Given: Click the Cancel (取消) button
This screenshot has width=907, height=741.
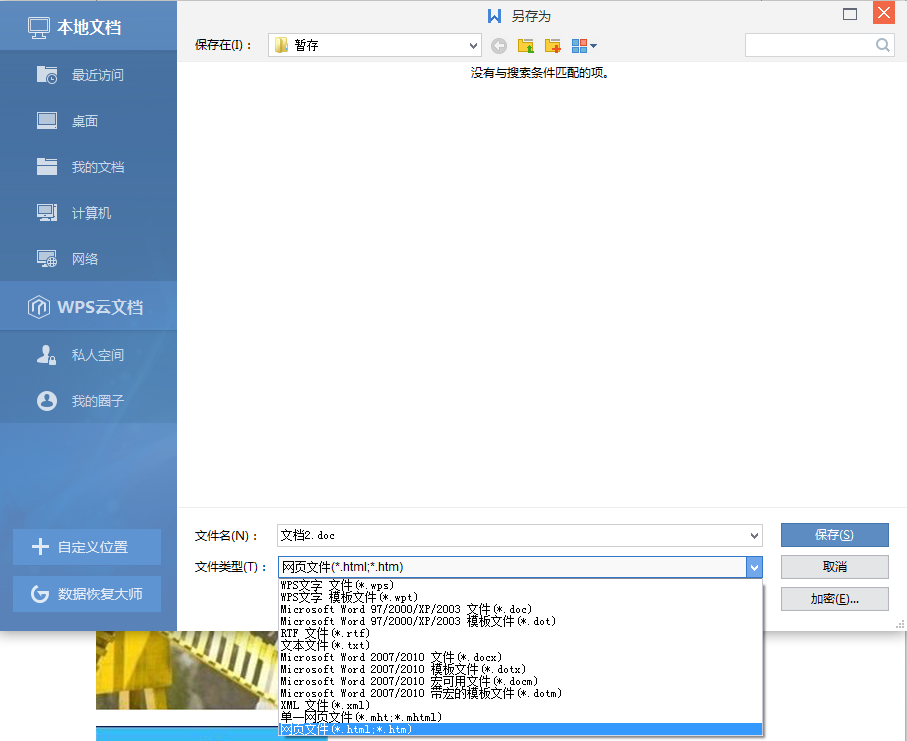Looking at the screenshot, I should 834,567.
